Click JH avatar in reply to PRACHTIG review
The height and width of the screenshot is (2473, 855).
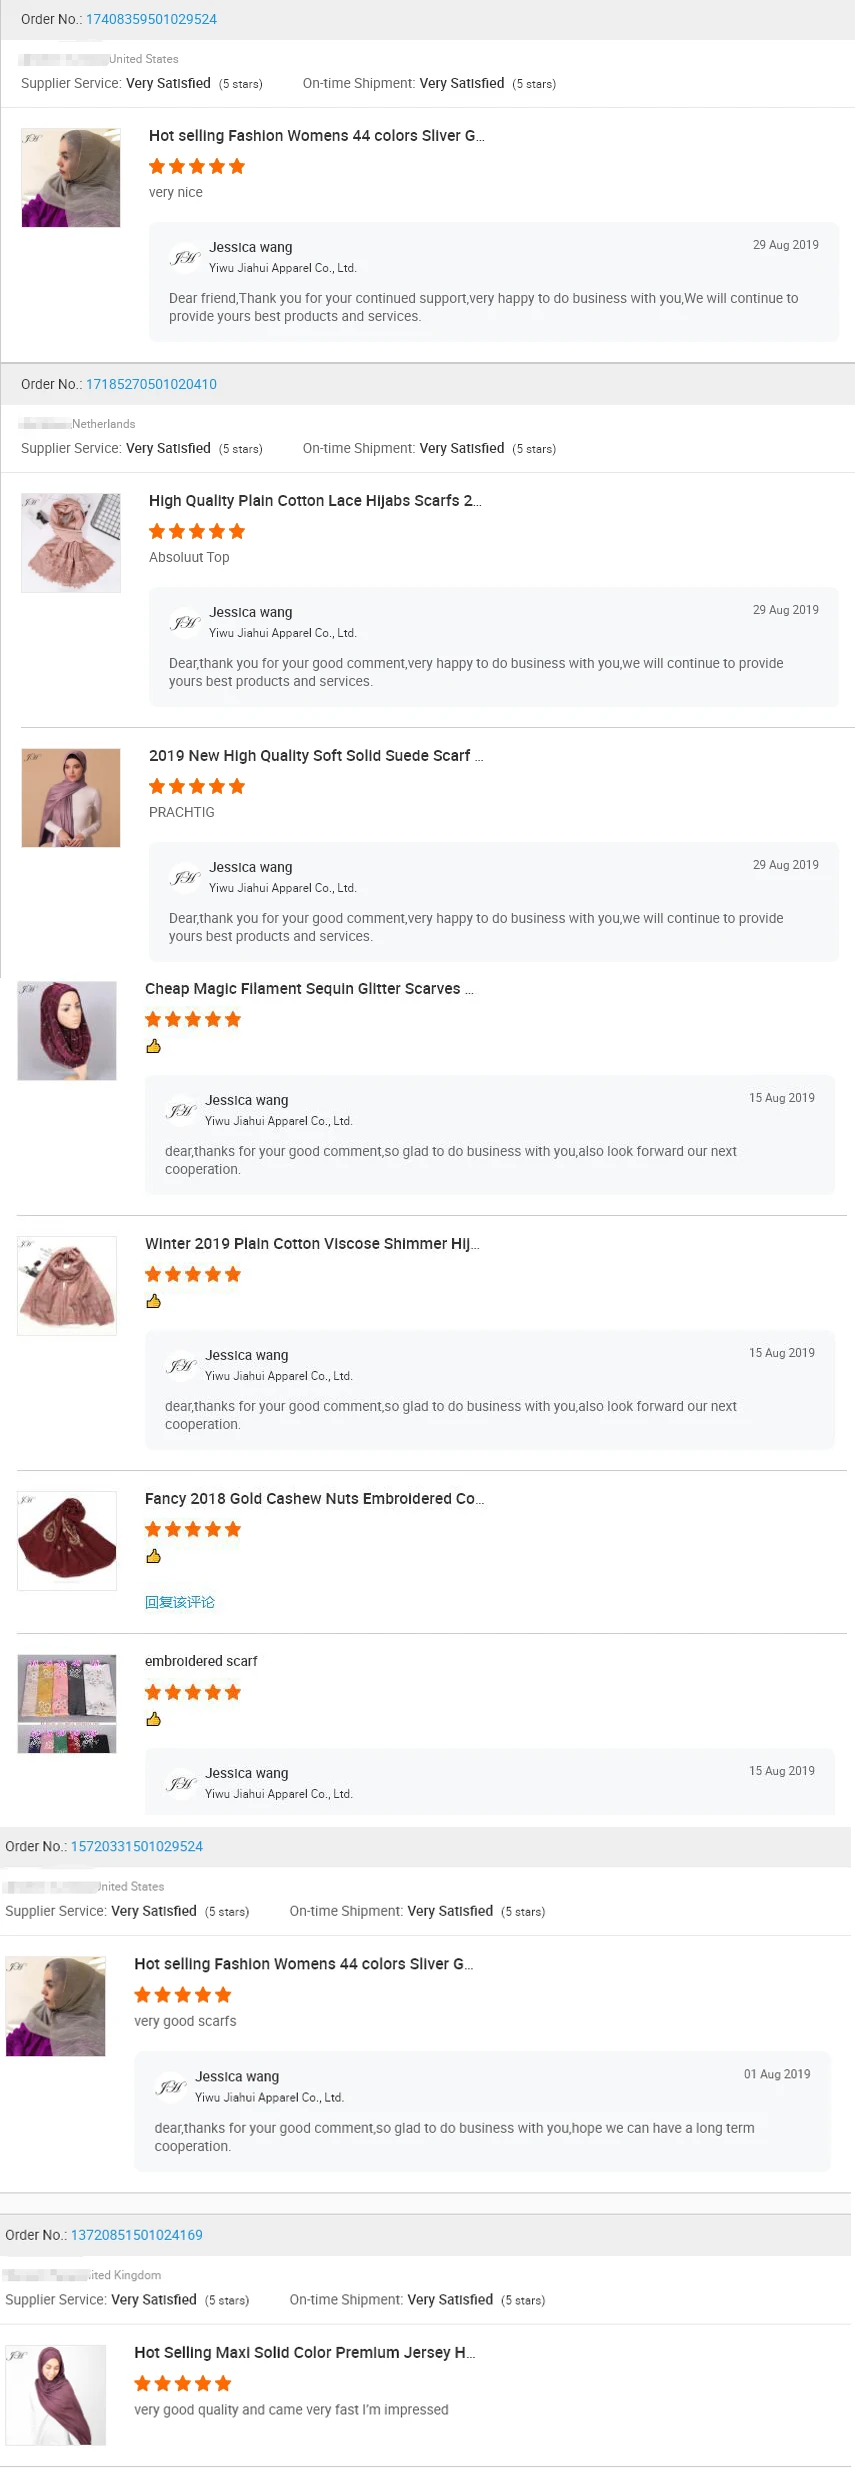(x=185, y=877)
